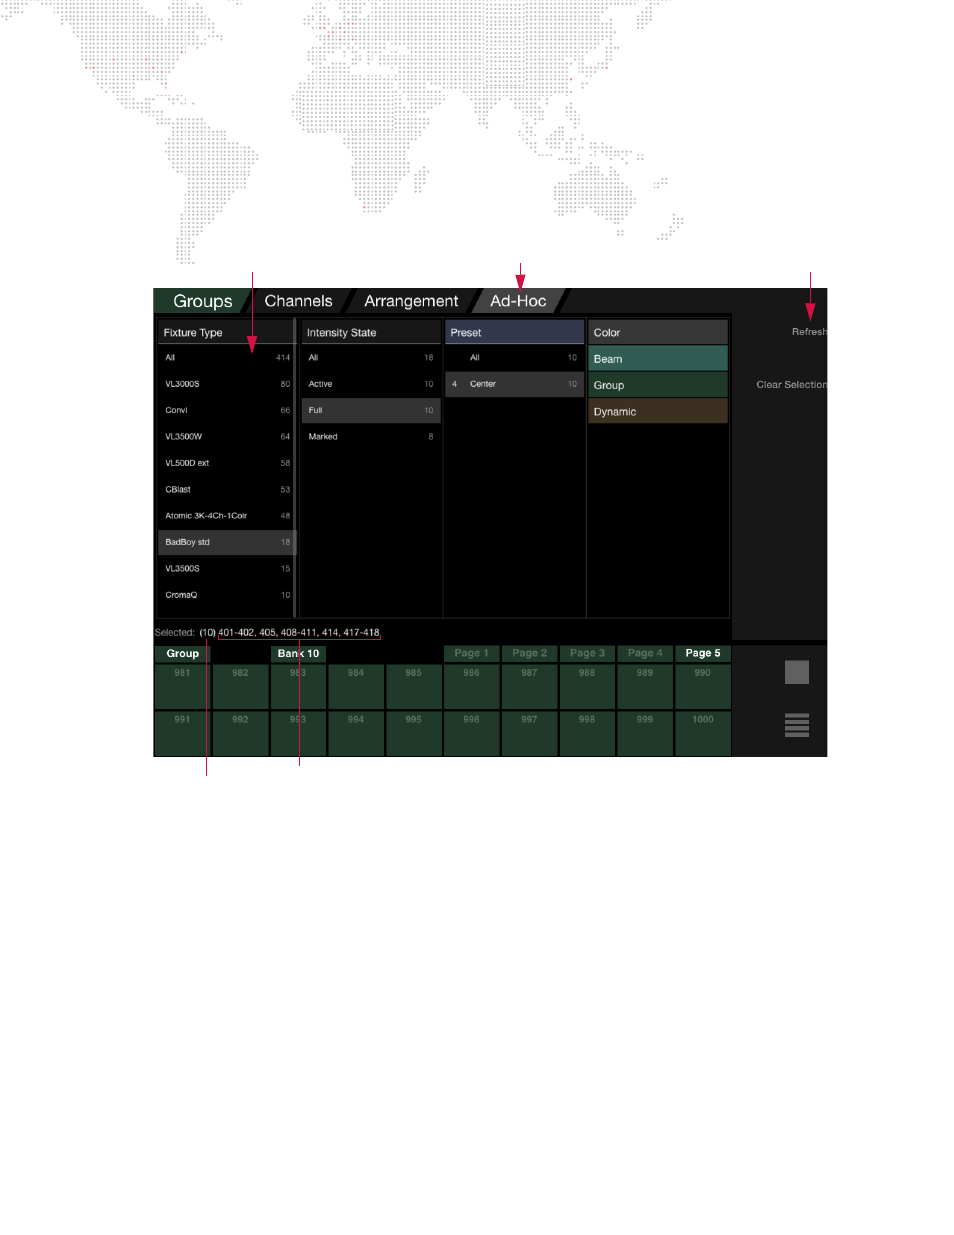Click Clear Selection
This screenshot has width=954, height=1235.
(791, 385)
